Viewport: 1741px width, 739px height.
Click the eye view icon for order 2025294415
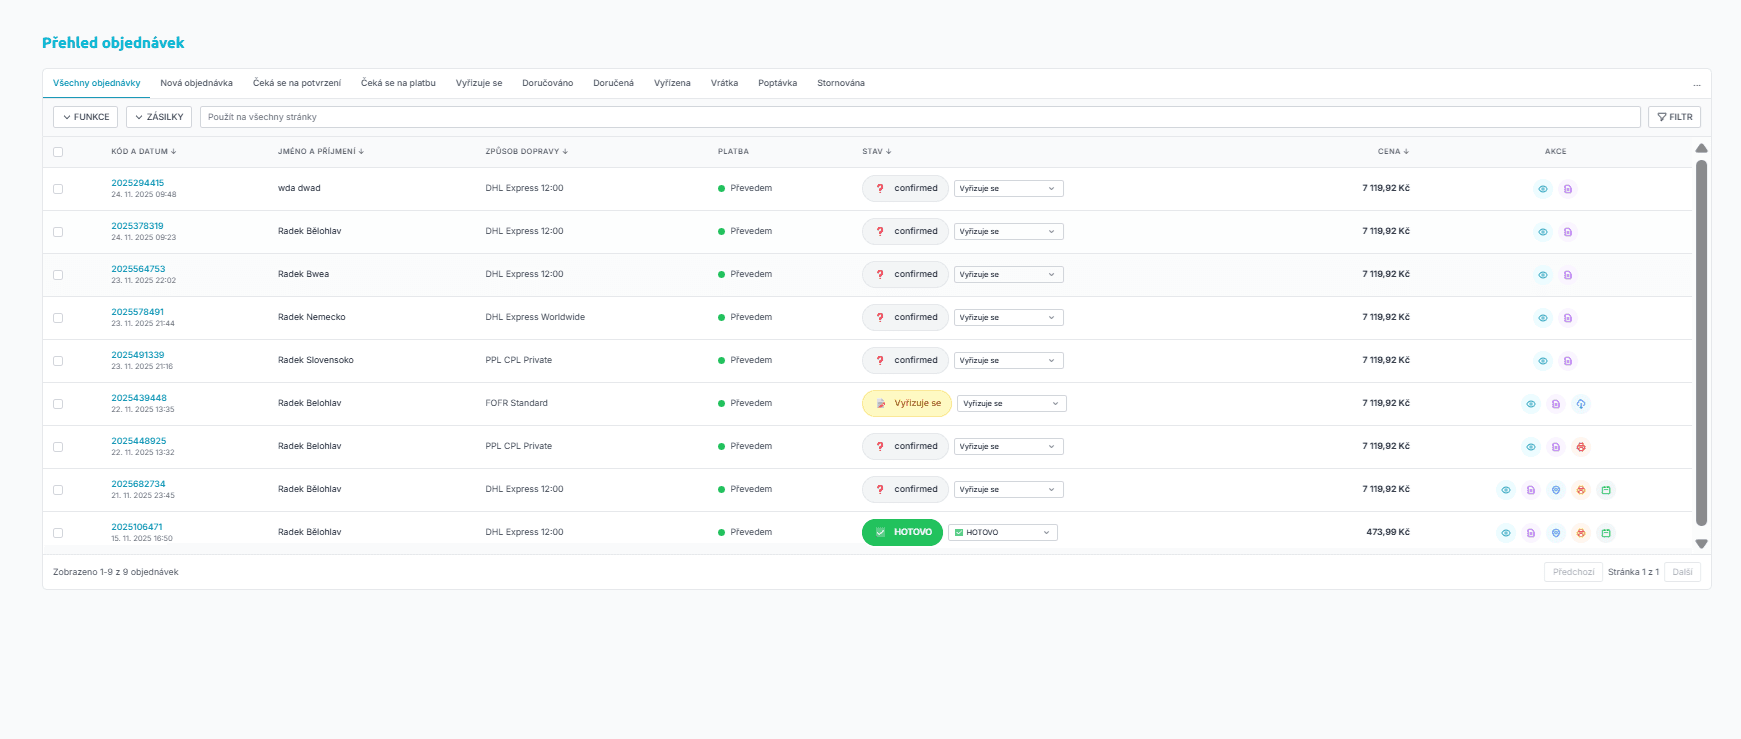pos(1543,189)
